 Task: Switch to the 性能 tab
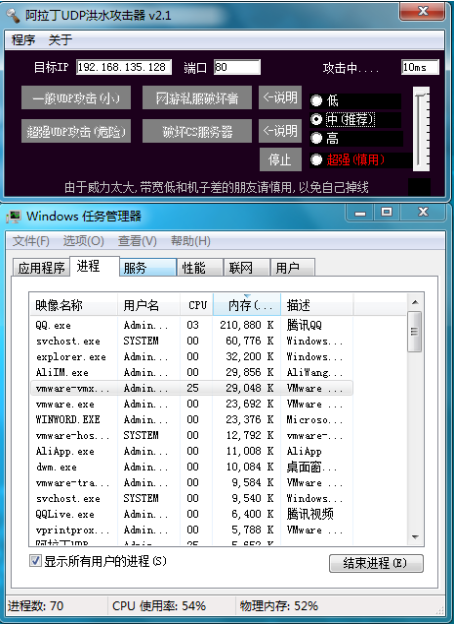coord(200,267)
